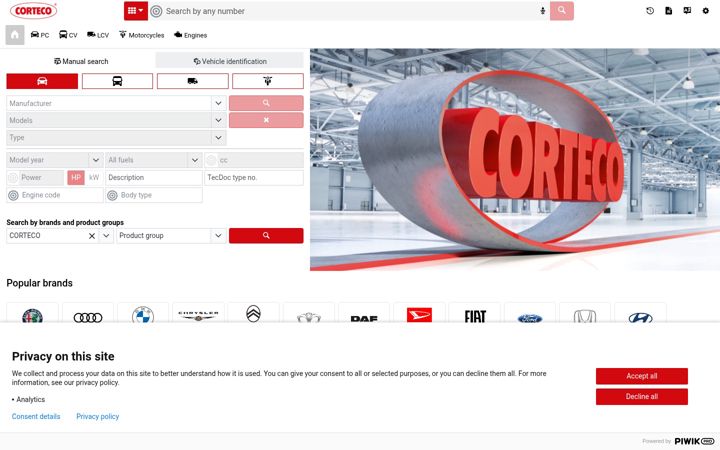The image size is (720, 450).
Task: Click the Corteco hero banner image
Action: click(515, 160)
